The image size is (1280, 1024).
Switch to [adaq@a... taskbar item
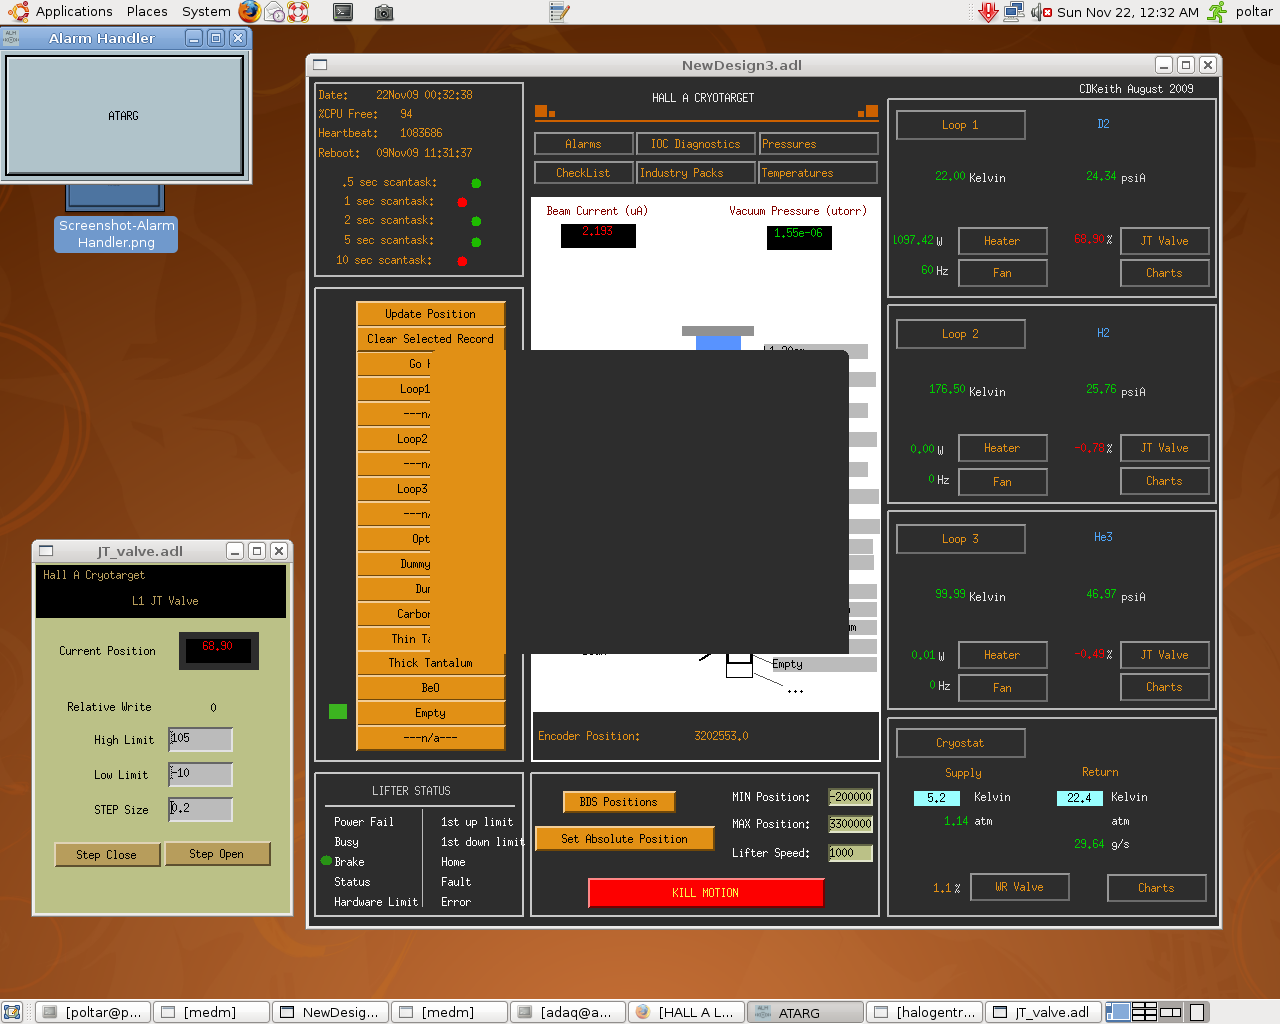point(568,1012)
